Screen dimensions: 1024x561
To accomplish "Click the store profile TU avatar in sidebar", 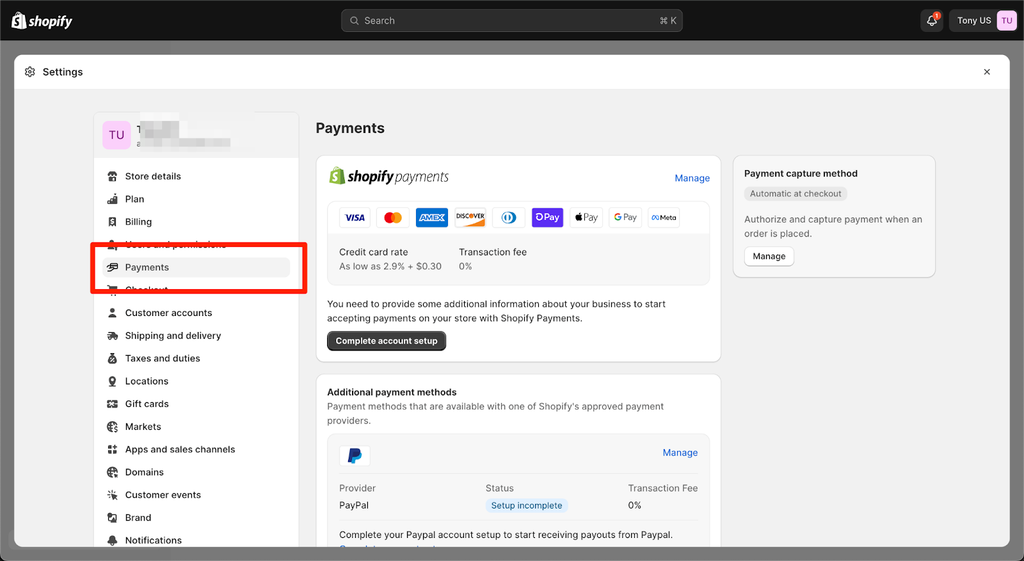I will [116, 135].
